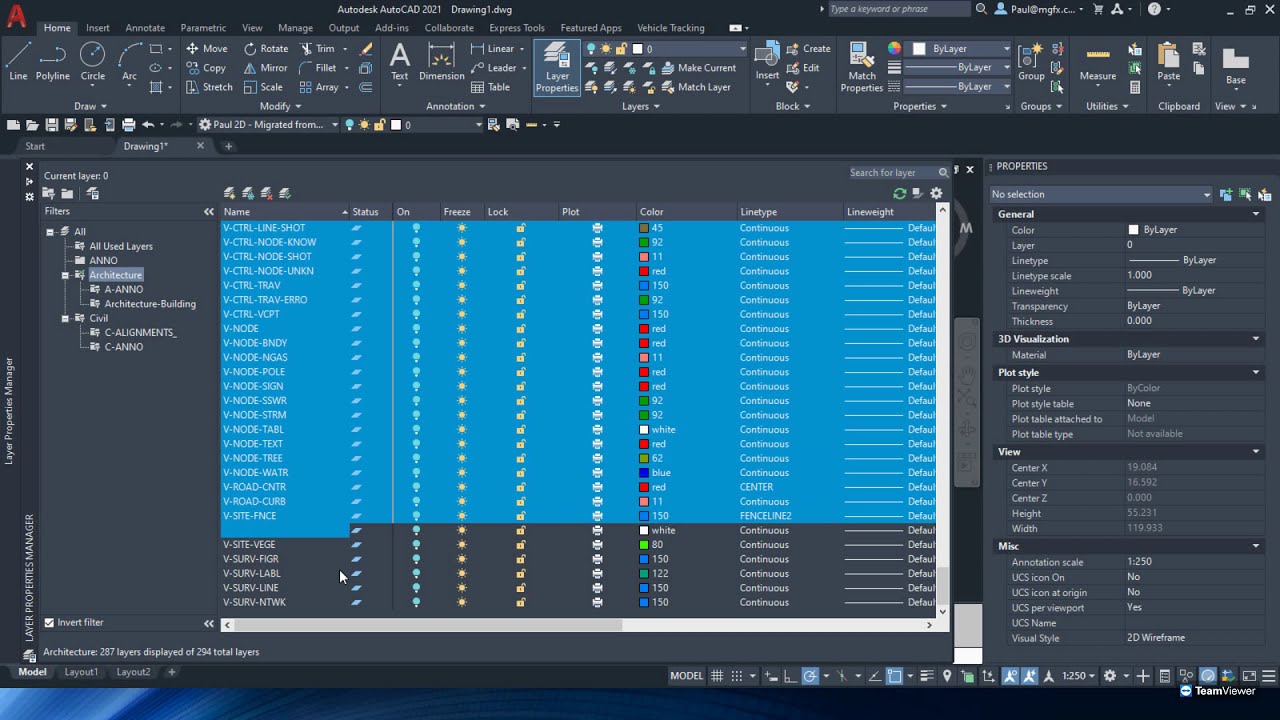The width and height of the screenshot is (1280, 720).
Task: Collapse the All filter tree node
Action: point(49,232)
